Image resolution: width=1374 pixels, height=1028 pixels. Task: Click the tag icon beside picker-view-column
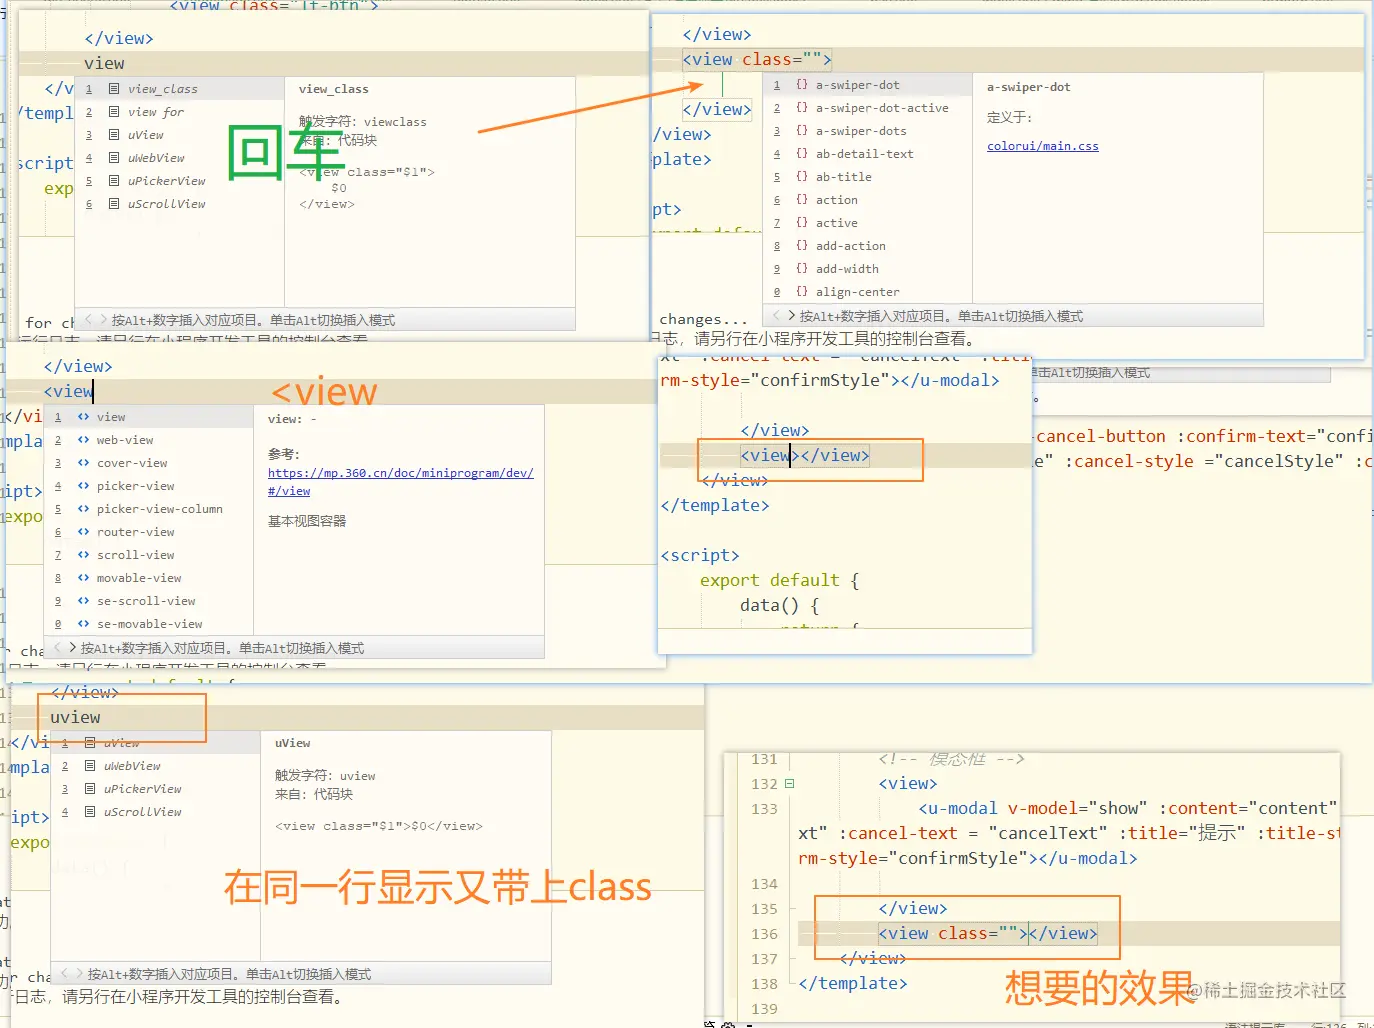84,509
